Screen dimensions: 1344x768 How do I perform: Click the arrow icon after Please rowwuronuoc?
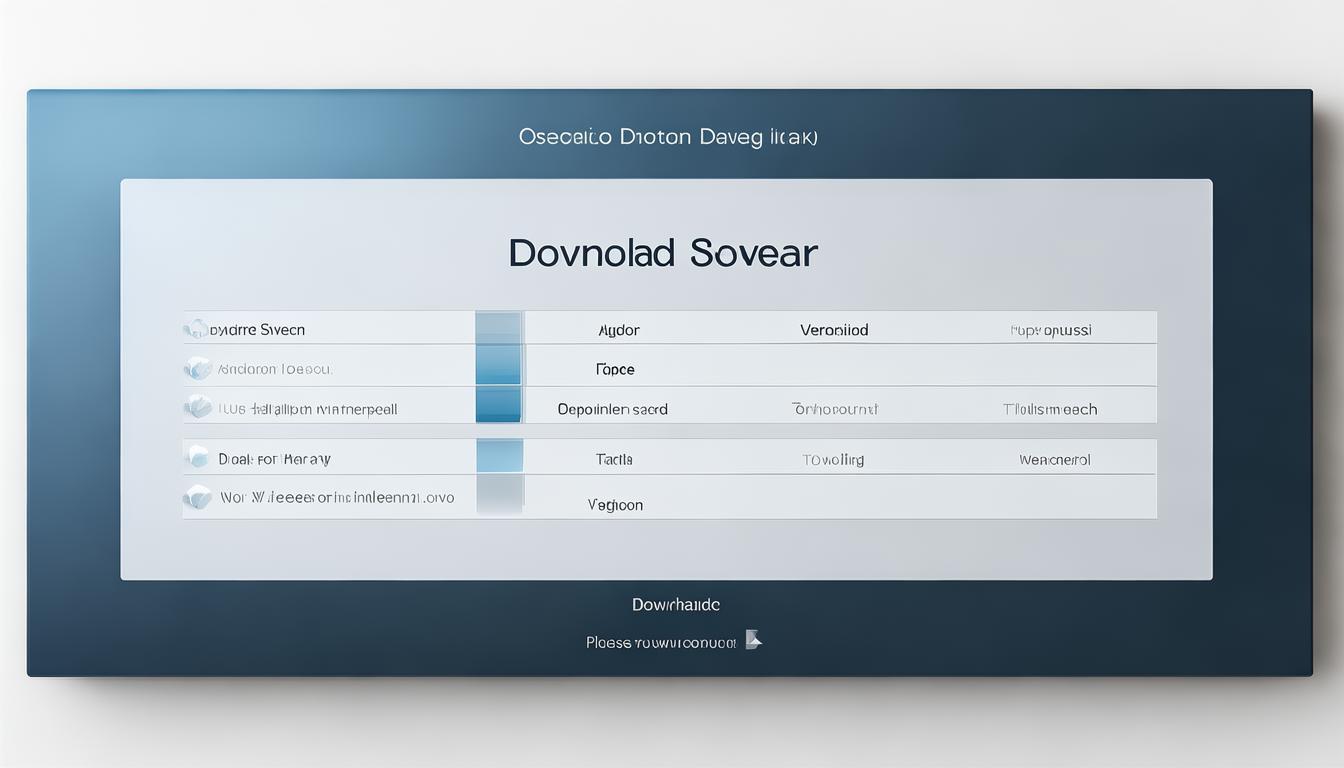[x=753, y=641]
